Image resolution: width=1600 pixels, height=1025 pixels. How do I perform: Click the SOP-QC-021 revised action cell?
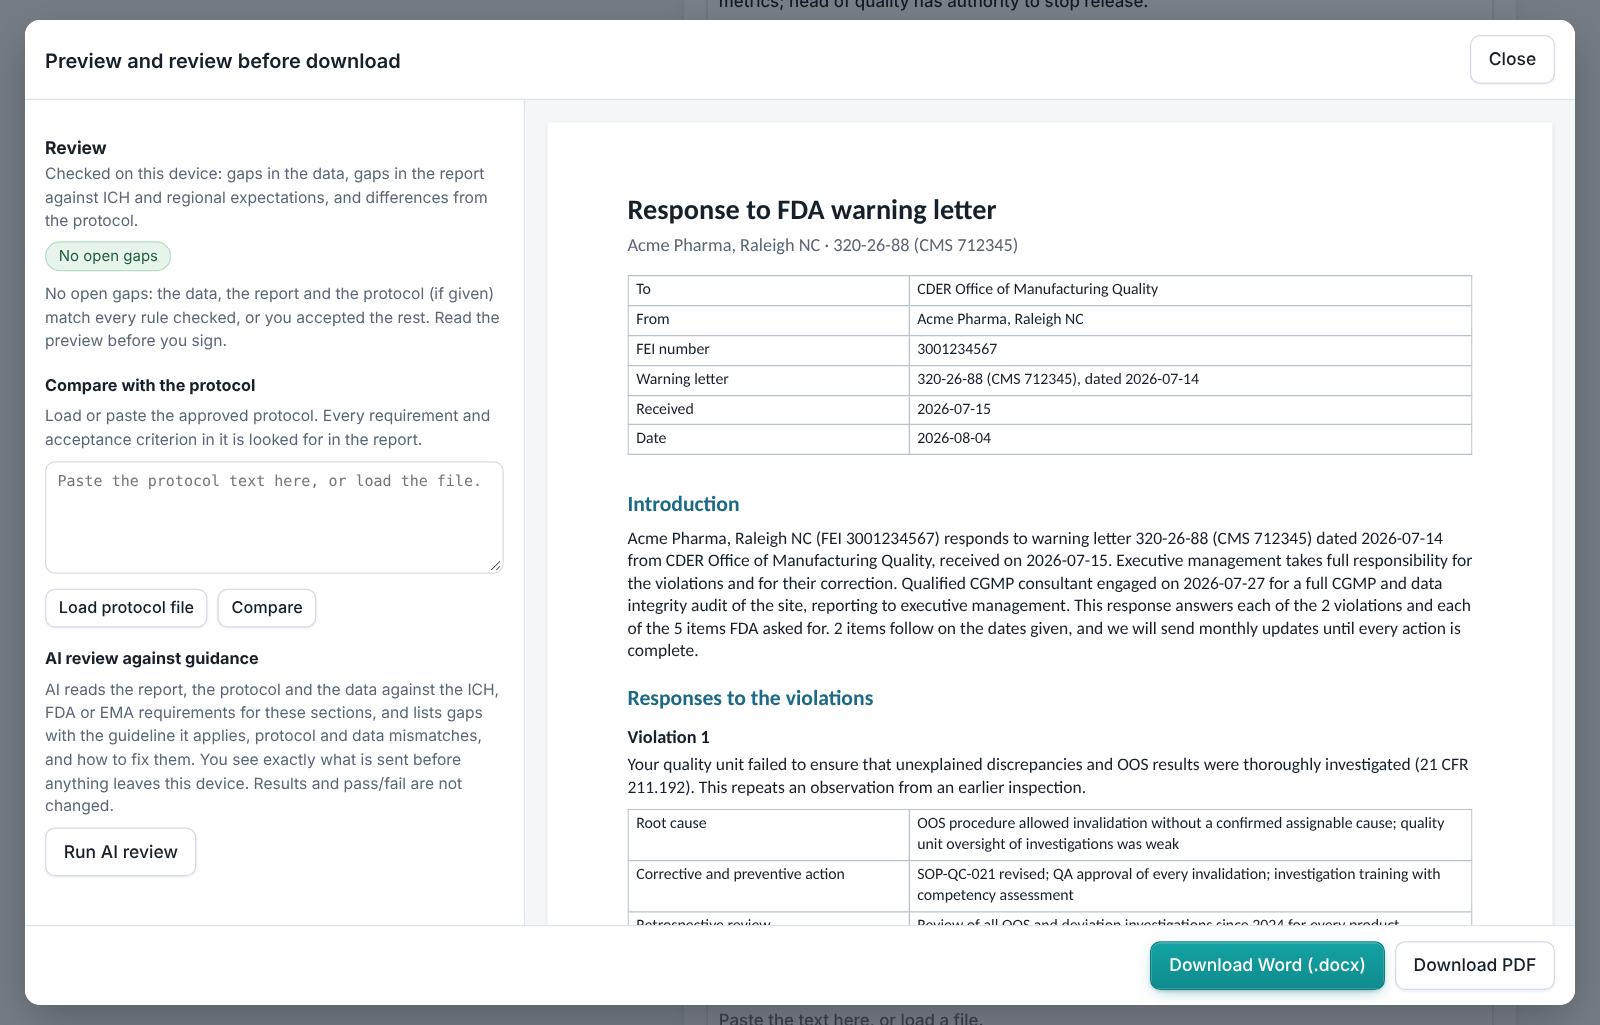(1190, 885)
